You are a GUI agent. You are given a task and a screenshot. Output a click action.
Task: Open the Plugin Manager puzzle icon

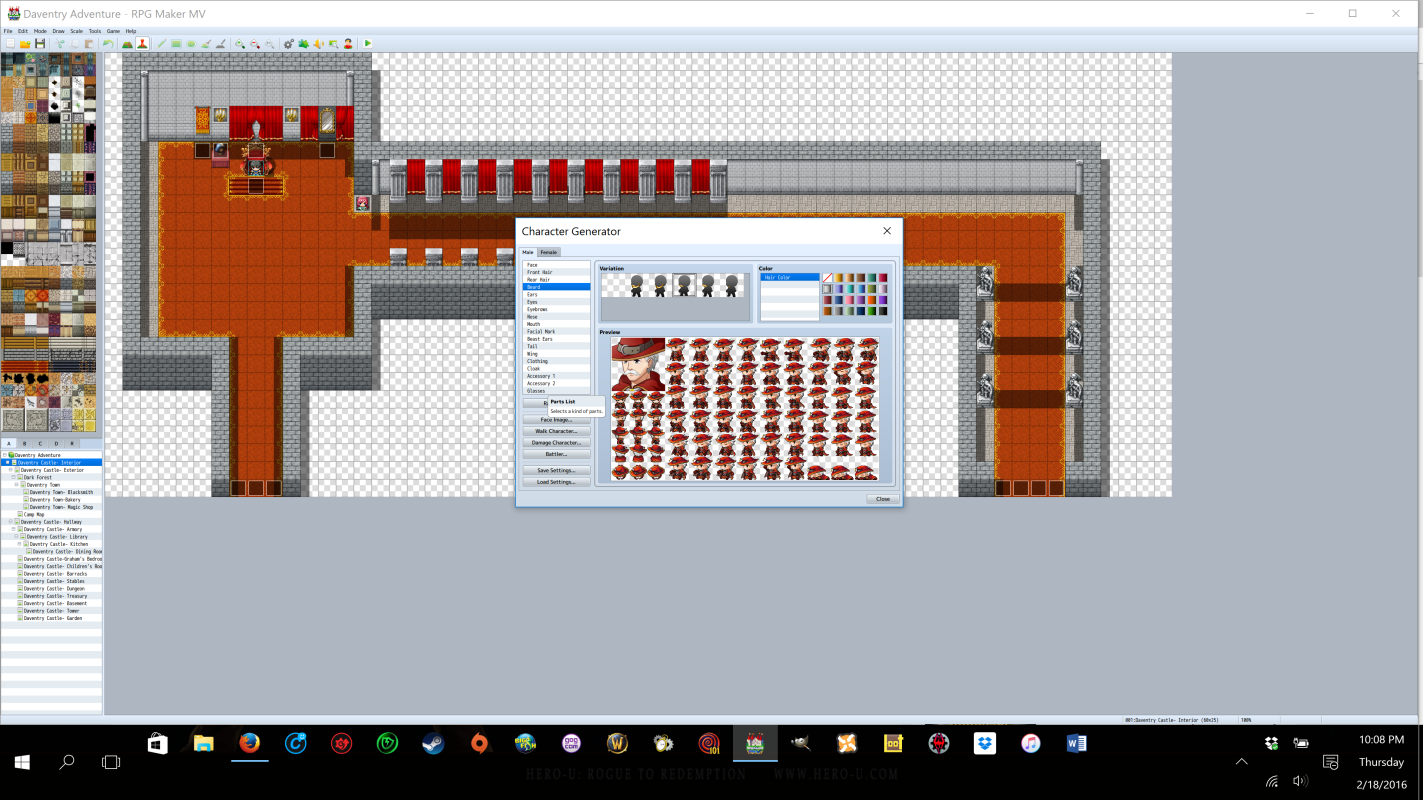tap(303, 44)
